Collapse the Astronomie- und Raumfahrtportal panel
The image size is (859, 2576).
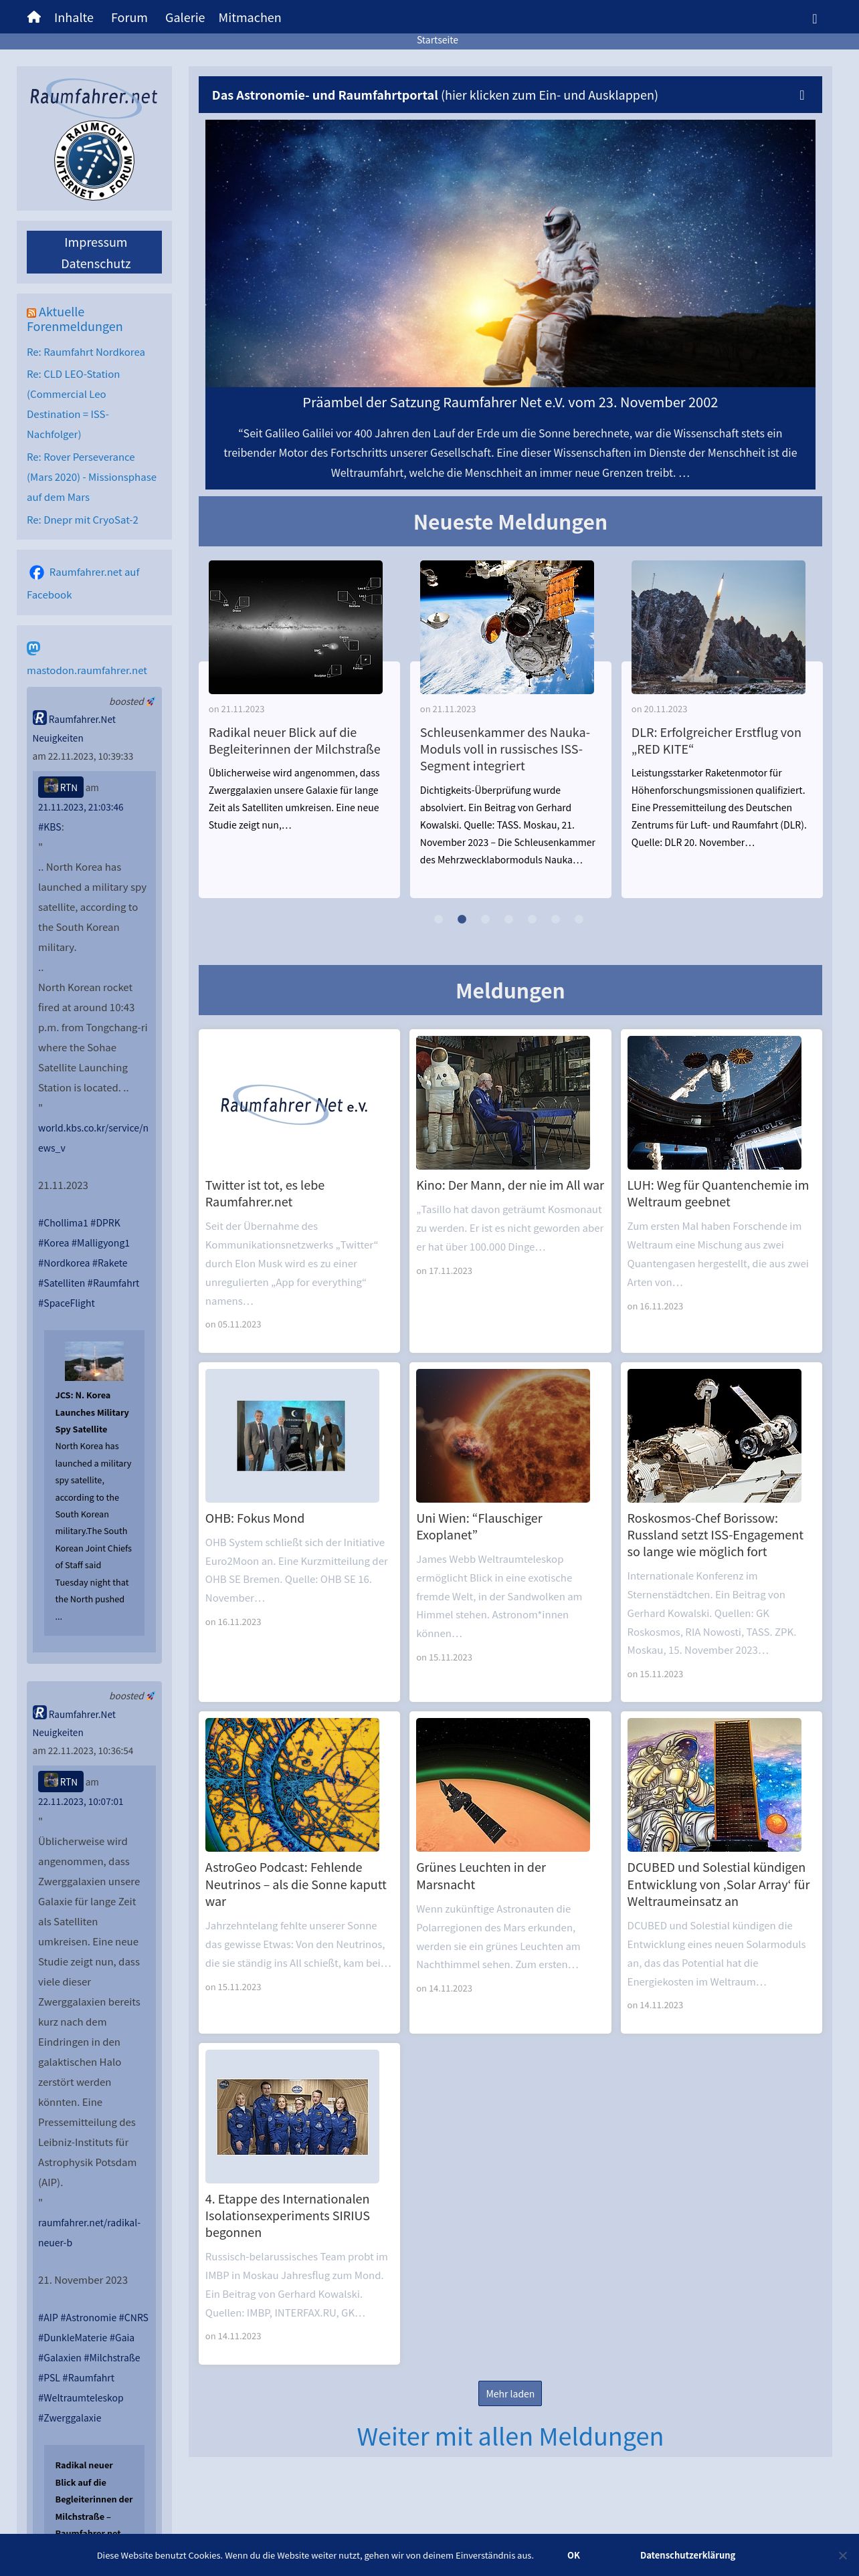pyautogui.click(x=510, y=95)
